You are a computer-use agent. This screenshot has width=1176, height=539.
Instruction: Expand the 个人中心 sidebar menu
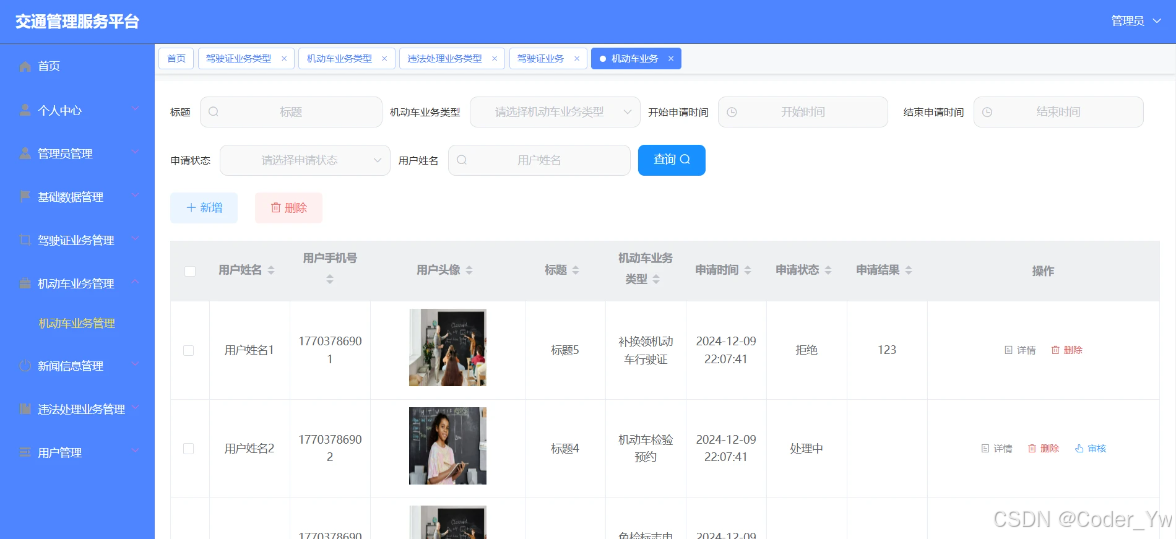click(x=135, y=109)
